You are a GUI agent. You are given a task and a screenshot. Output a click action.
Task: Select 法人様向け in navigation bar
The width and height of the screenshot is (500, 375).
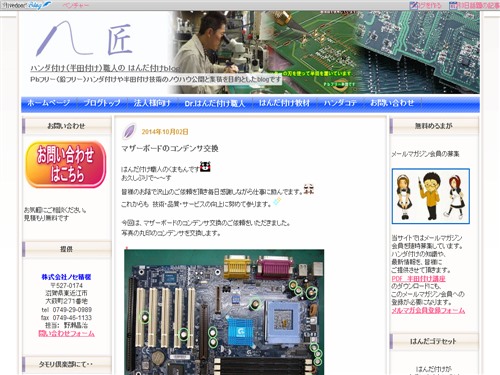(152, 103)
